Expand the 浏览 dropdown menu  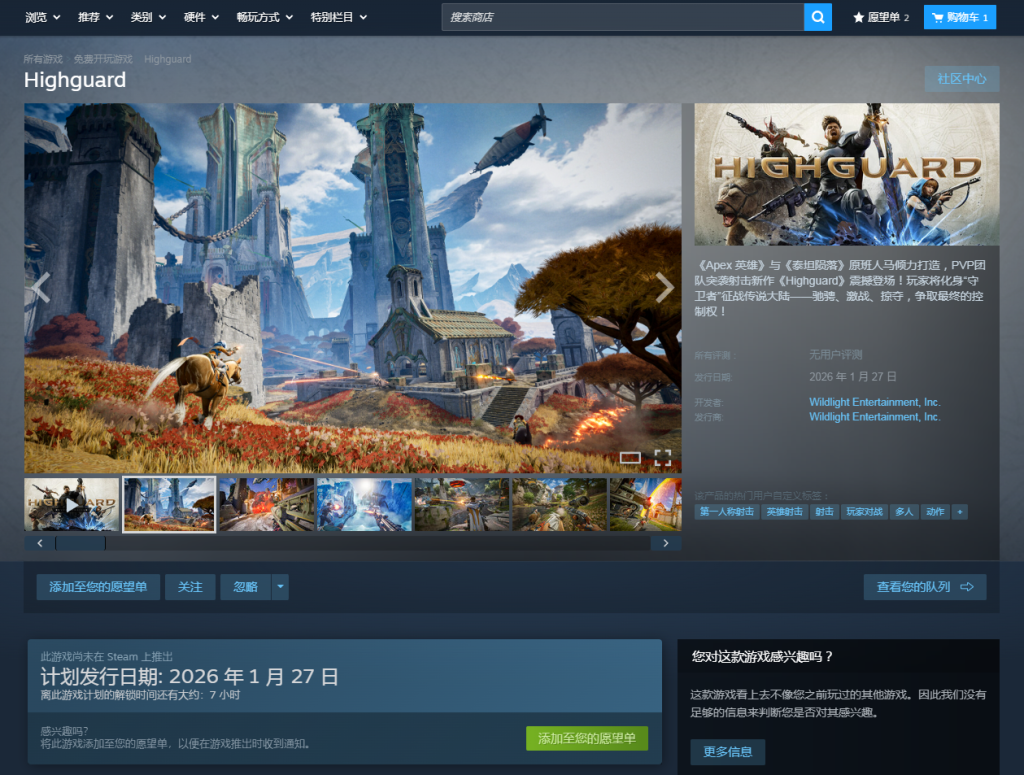coord(42,17)
